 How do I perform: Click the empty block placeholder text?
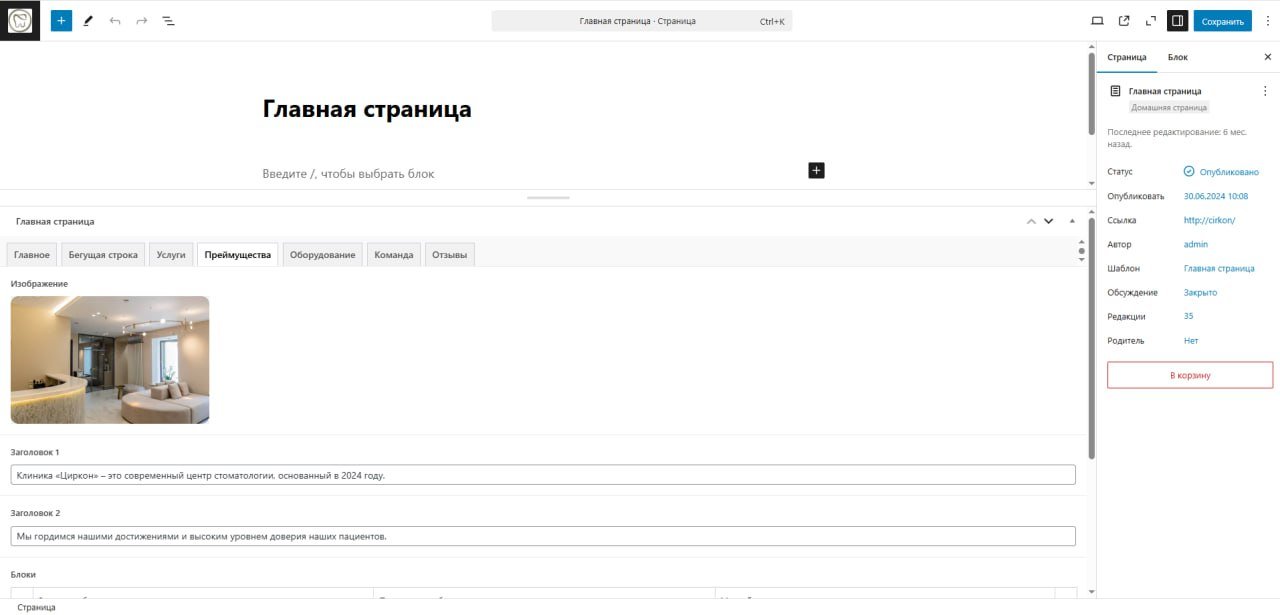click(349, 173)
